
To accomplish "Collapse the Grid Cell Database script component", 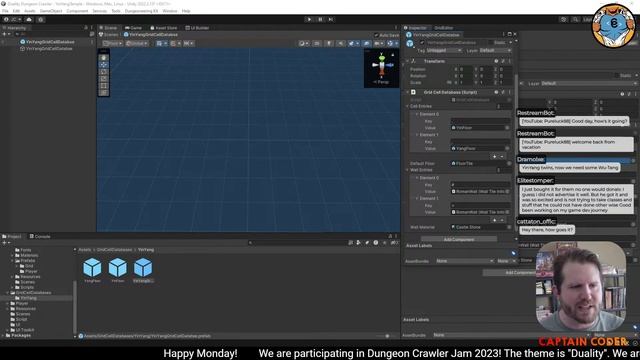I will [407, 92].
